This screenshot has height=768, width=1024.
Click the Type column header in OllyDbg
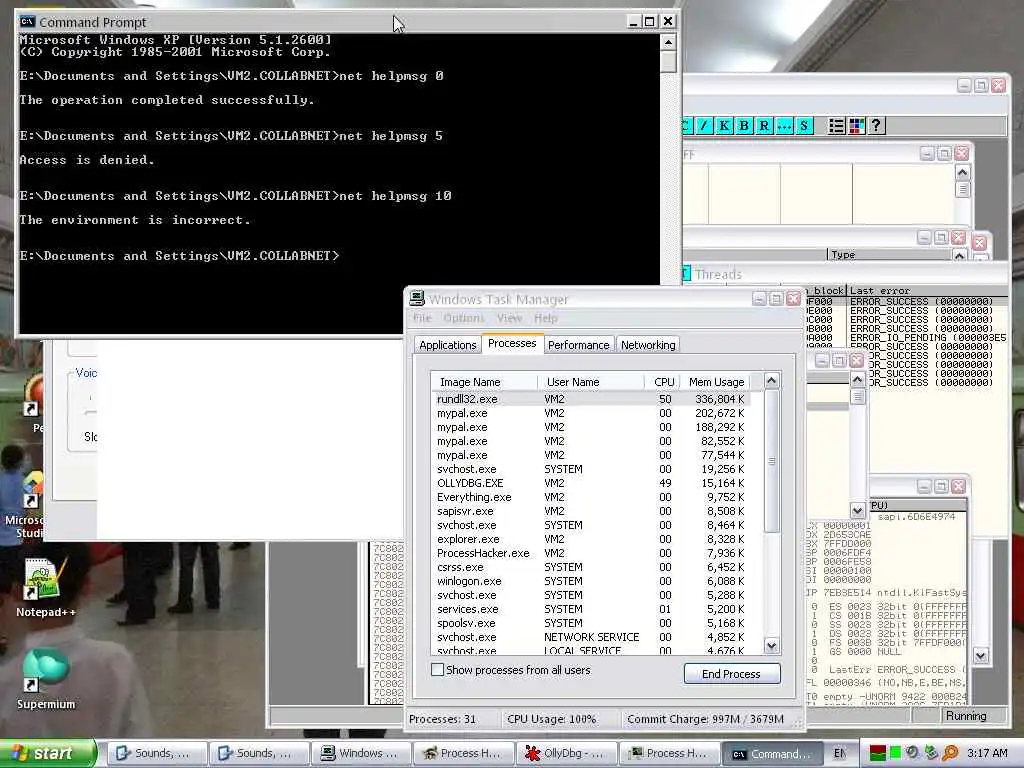888,255
